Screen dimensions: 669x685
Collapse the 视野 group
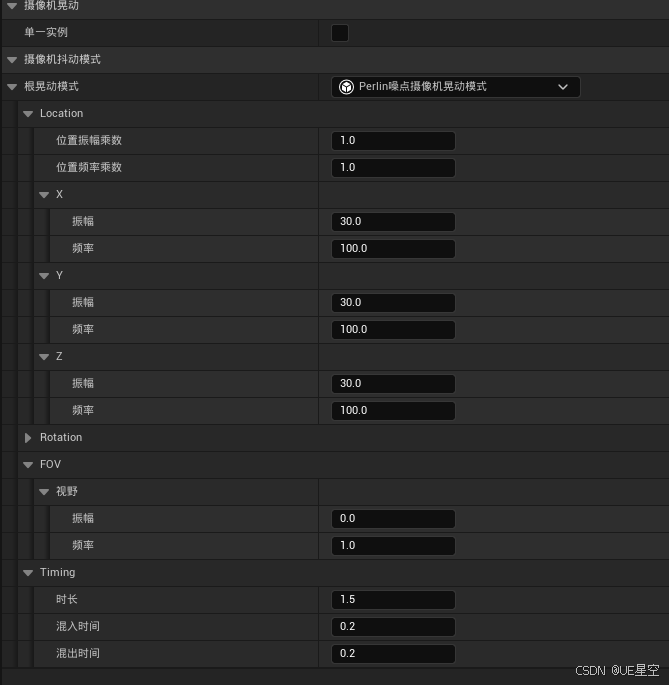pyautogui.click(x=44, y=492)
